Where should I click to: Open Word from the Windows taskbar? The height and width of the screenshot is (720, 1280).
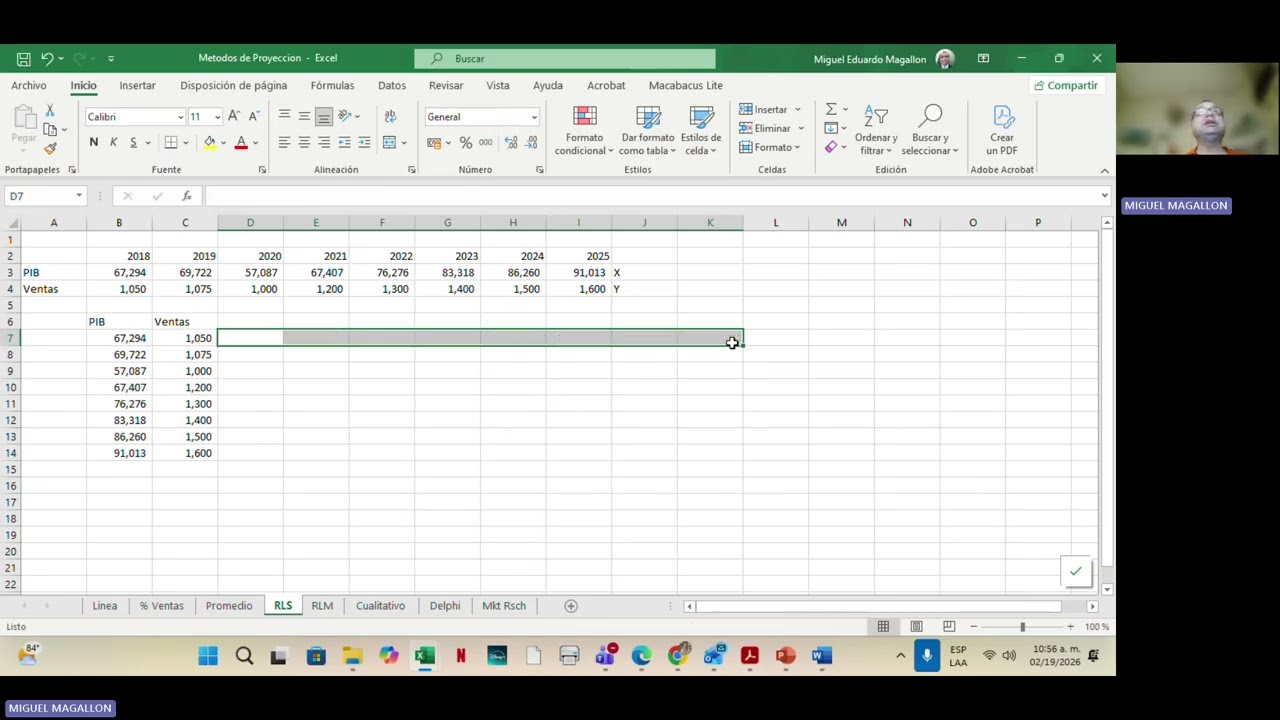click(x=821, y=656)
